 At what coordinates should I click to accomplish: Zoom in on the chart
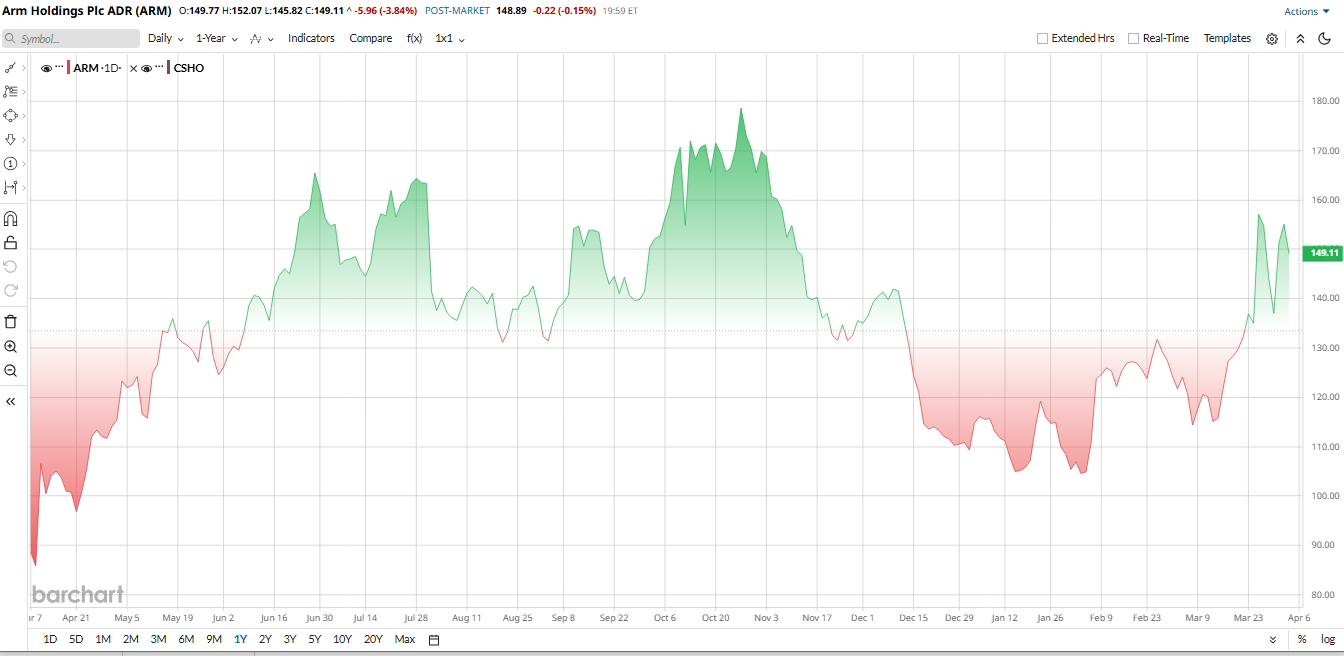pyautogui.click(x=11, y=346)
